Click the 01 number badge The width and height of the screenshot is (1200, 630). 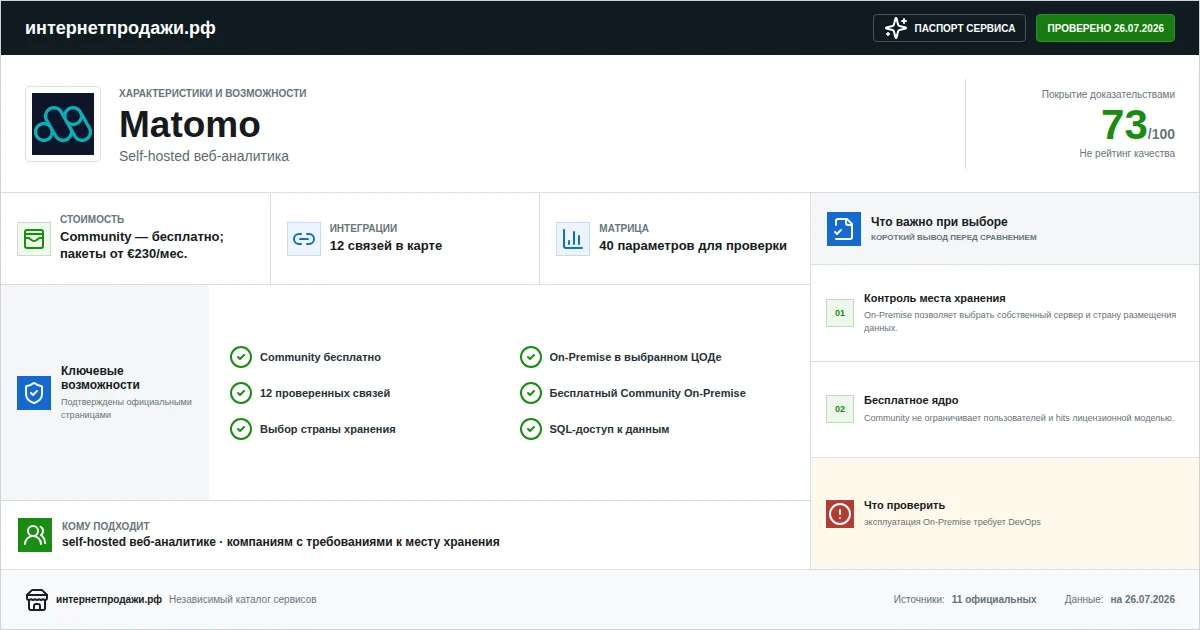(840, 313)
